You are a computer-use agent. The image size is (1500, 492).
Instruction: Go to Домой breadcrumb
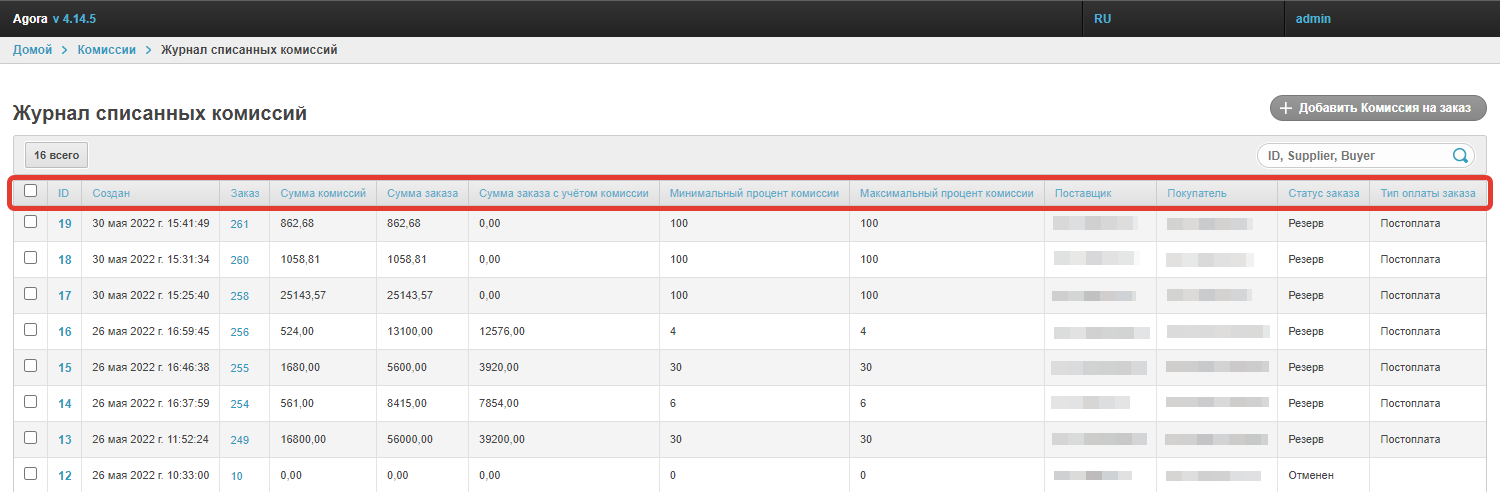pos(32,50)
